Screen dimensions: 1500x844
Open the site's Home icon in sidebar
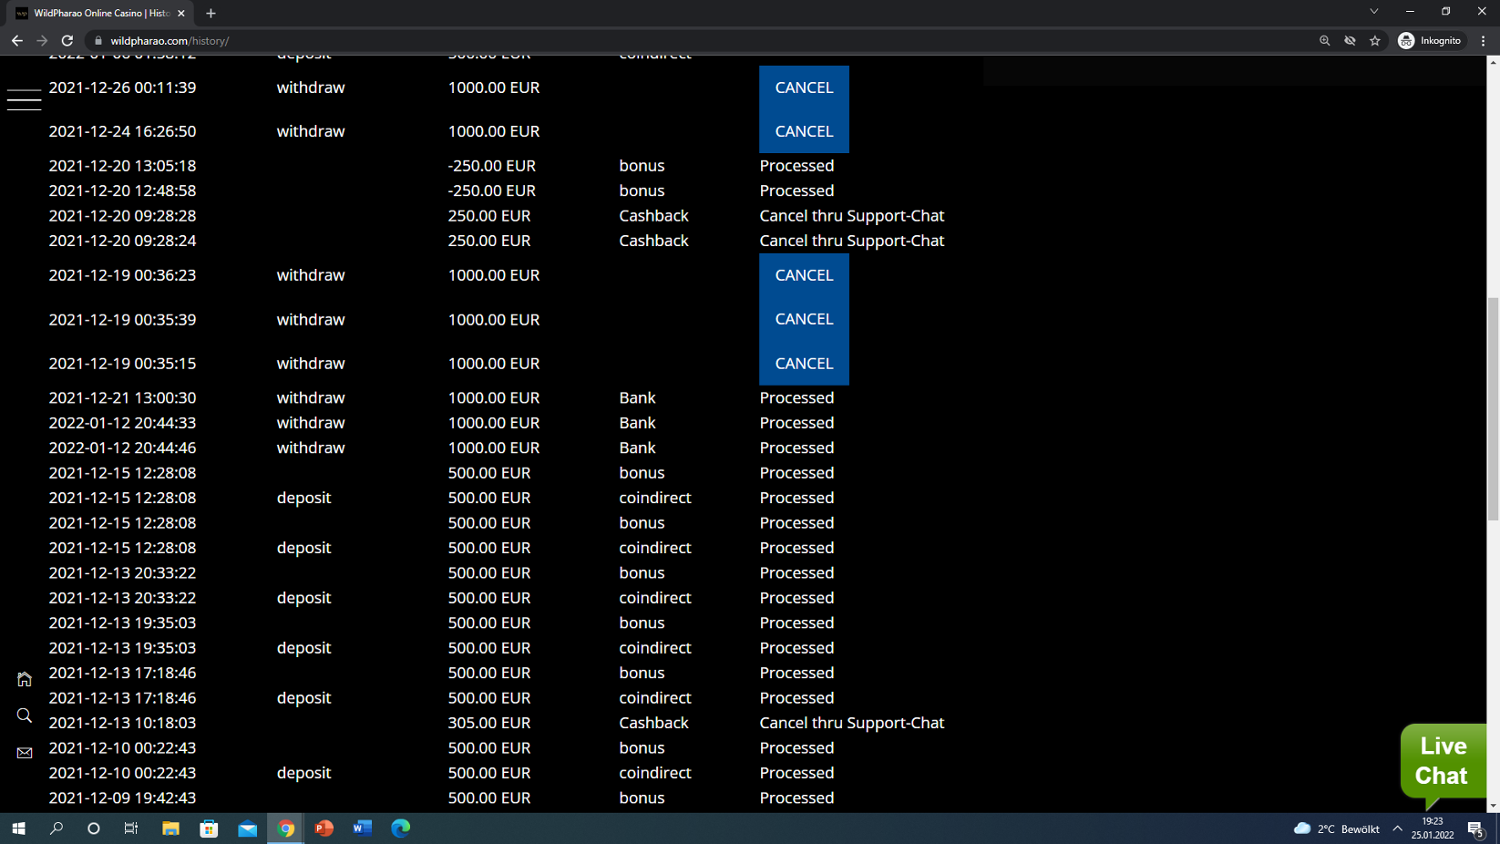tap(23, 679)
